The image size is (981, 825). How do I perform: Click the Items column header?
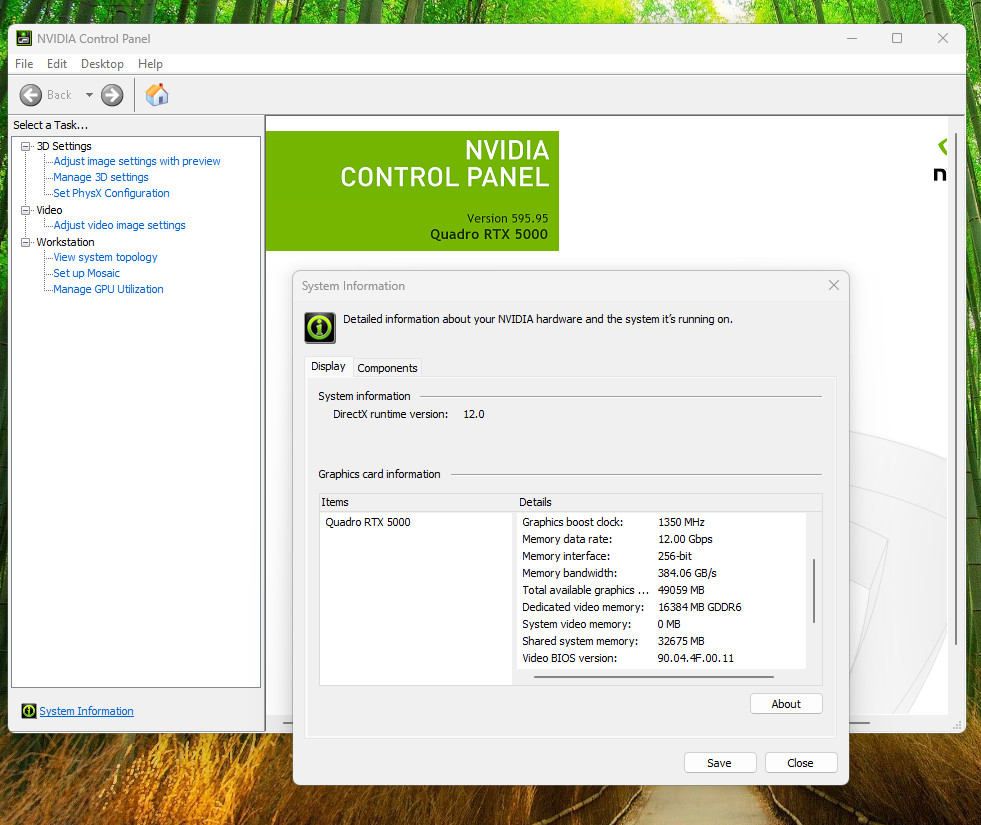coord(417,502)
